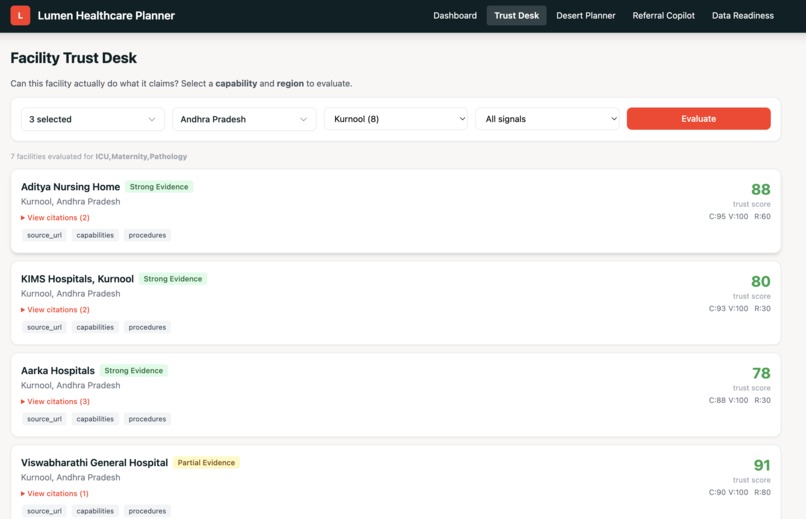The image size is (806, 519).
Task: Click Strong Evidence badge on Aarka Hospitals
Action: tap(134, 371)
